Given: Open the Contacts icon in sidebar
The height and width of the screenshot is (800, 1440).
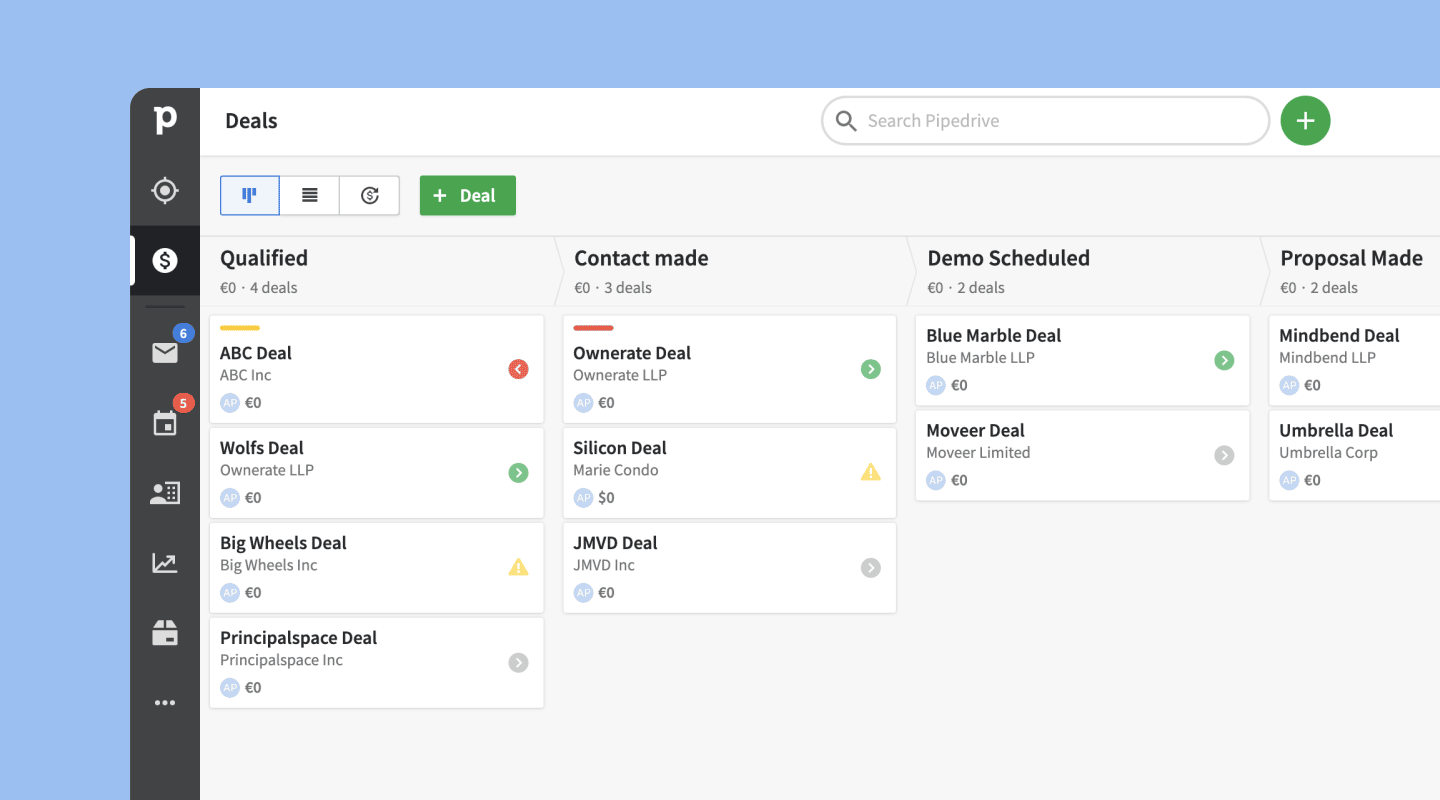Looking at the screenshot, I should [x=165, y=493].
